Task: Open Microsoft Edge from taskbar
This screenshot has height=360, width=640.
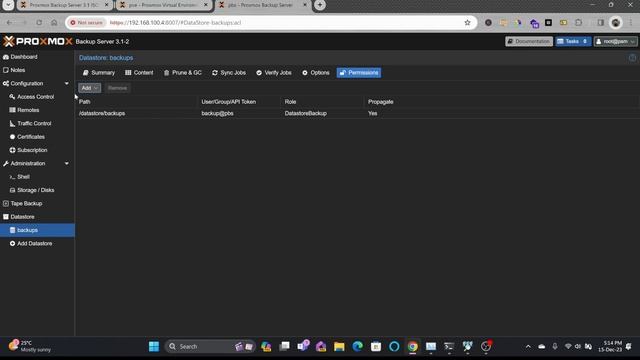Action: point(358,347)
